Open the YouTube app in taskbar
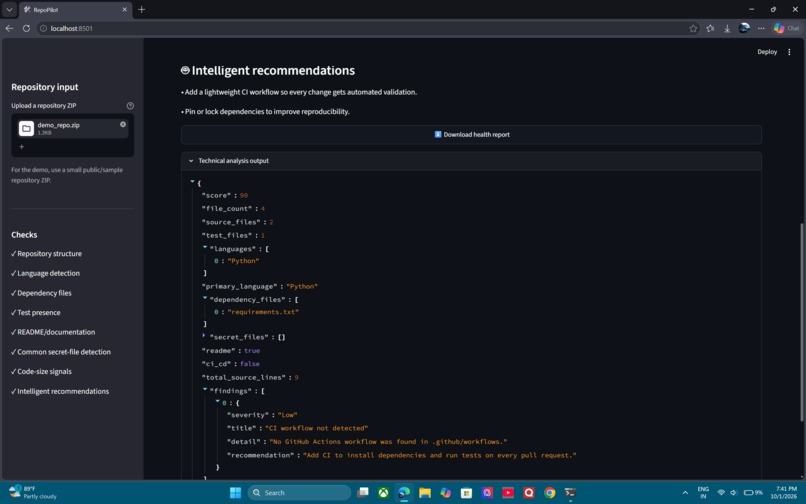The image size is (806, 504). pyautogui.click(x=508, y=493)
